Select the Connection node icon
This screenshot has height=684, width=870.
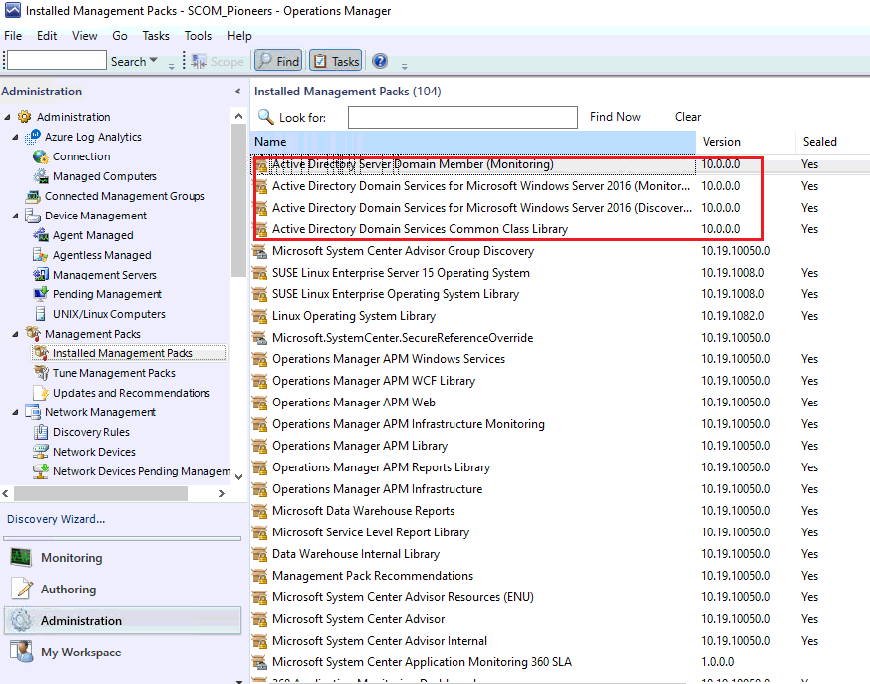(x=41, y=156)
